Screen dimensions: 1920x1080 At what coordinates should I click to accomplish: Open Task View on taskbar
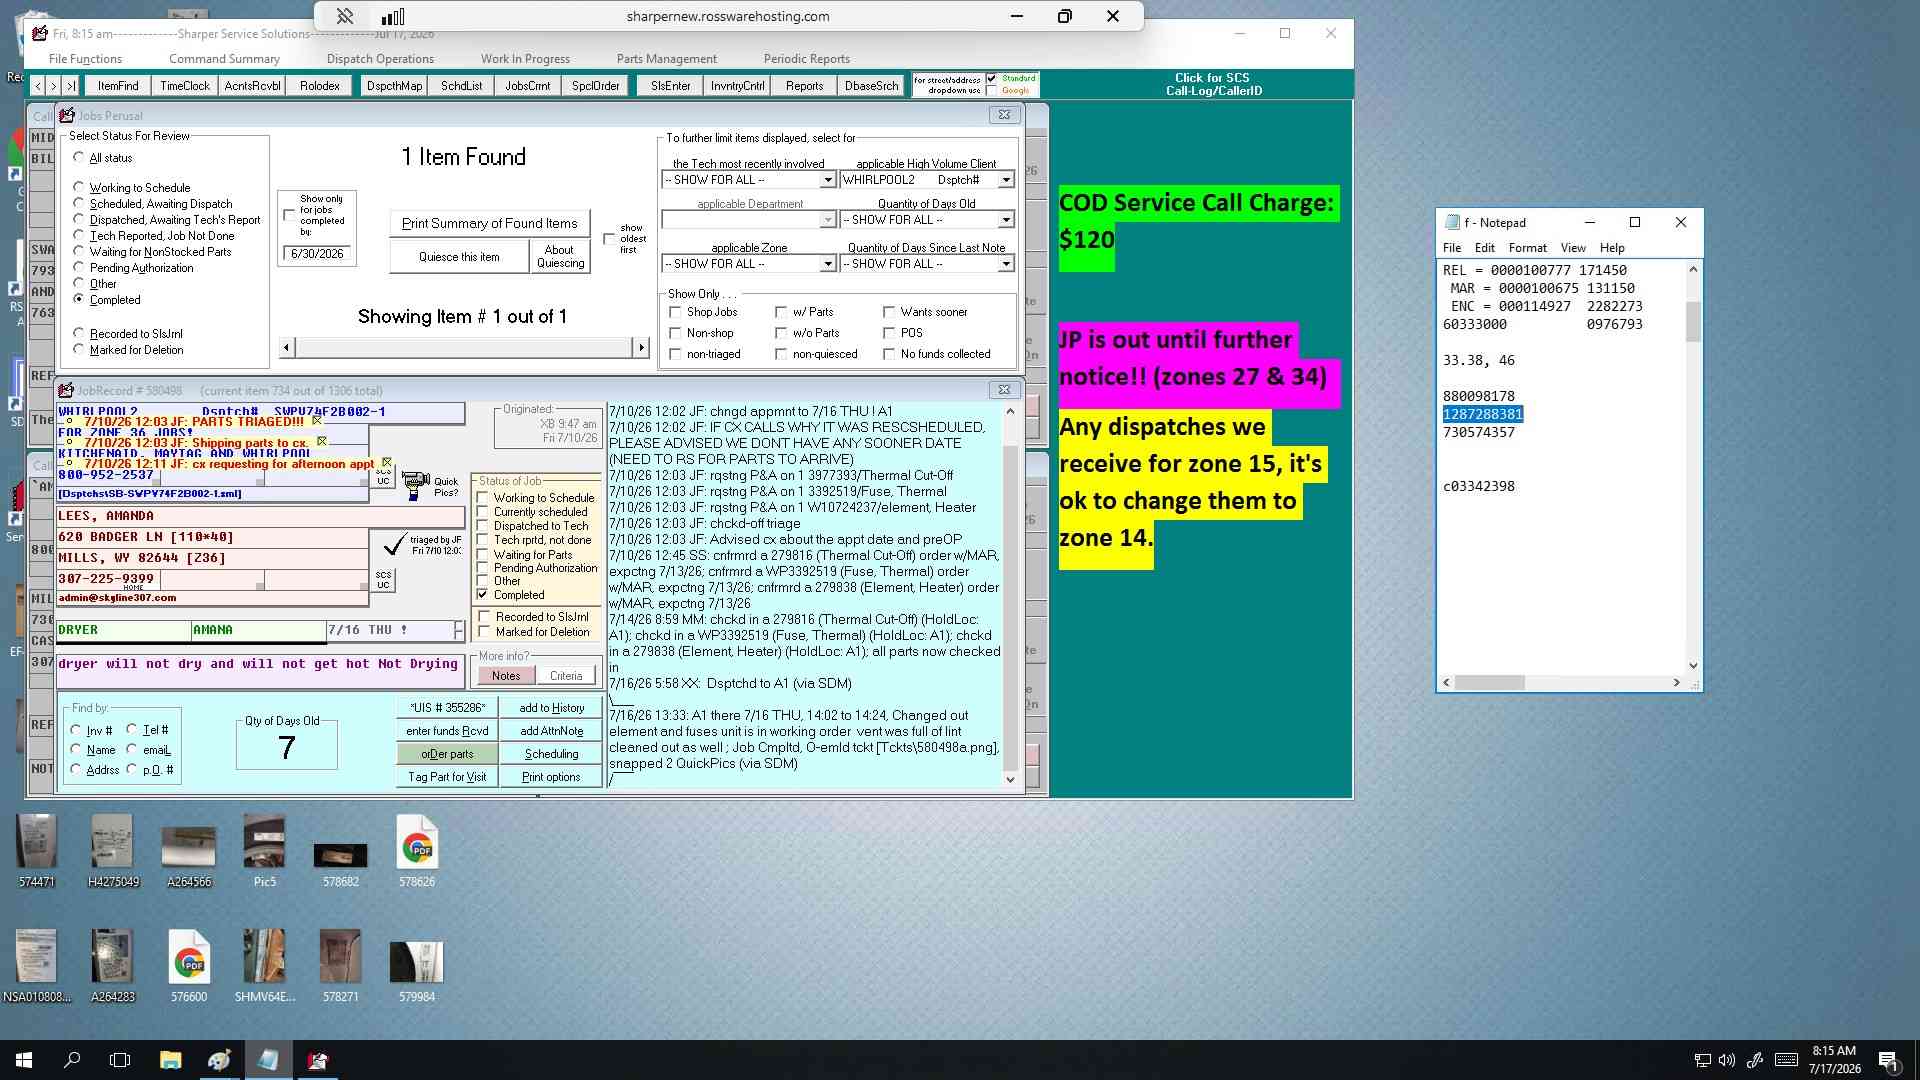coord(120,1060)
